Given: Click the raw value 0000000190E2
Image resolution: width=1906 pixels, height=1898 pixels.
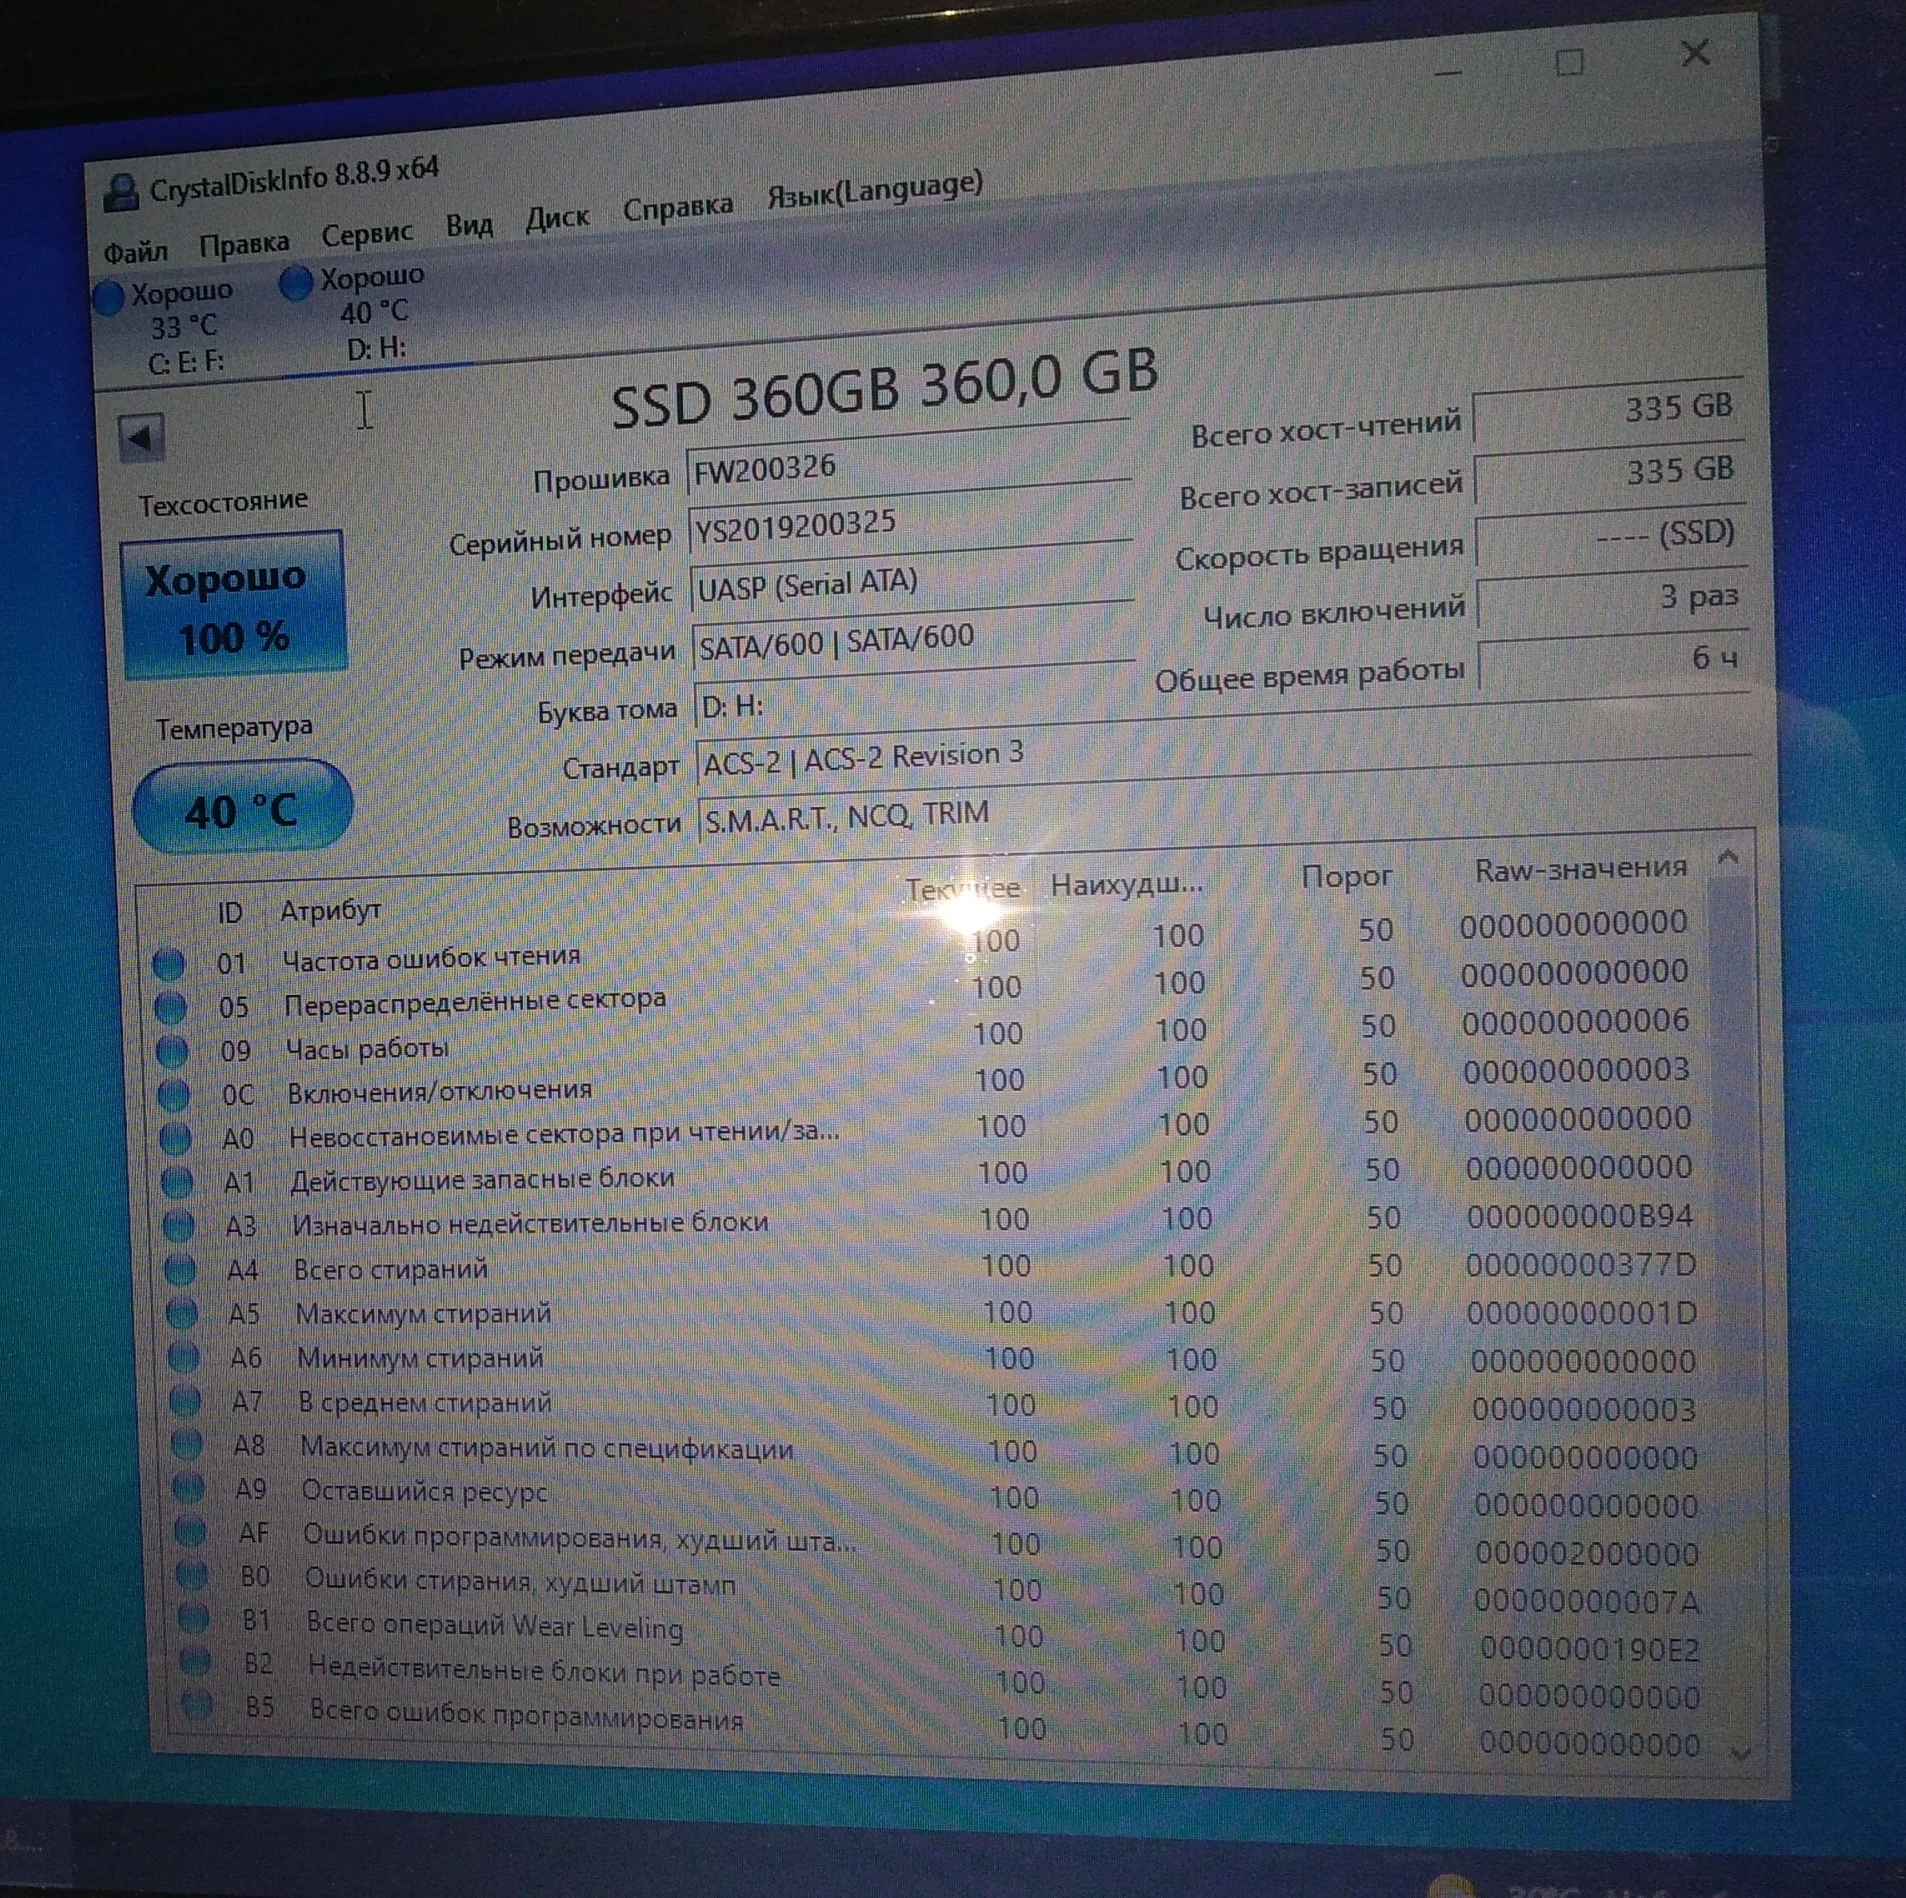Looking at the screenshot, I should click(x=1590, y=1649).
